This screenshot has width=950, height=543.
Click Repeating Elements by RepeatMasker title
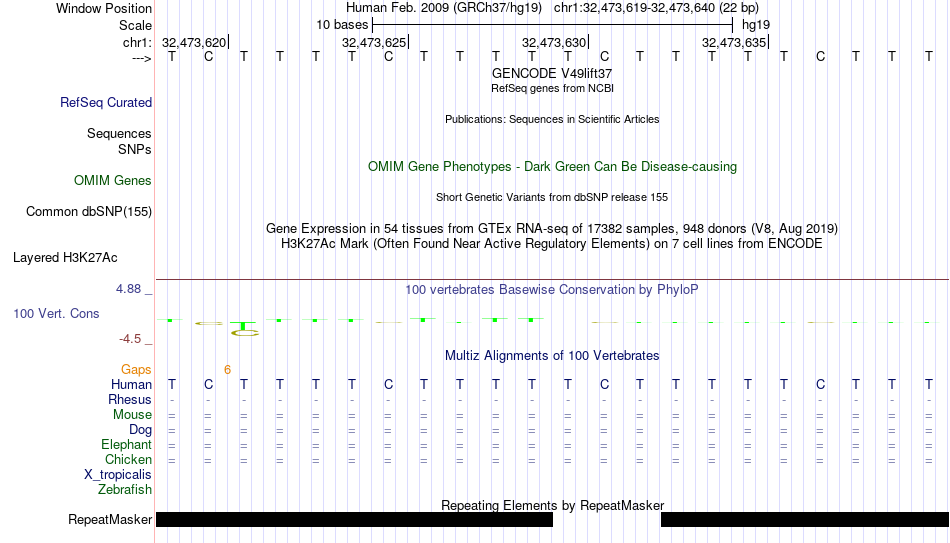click(552, 505)
